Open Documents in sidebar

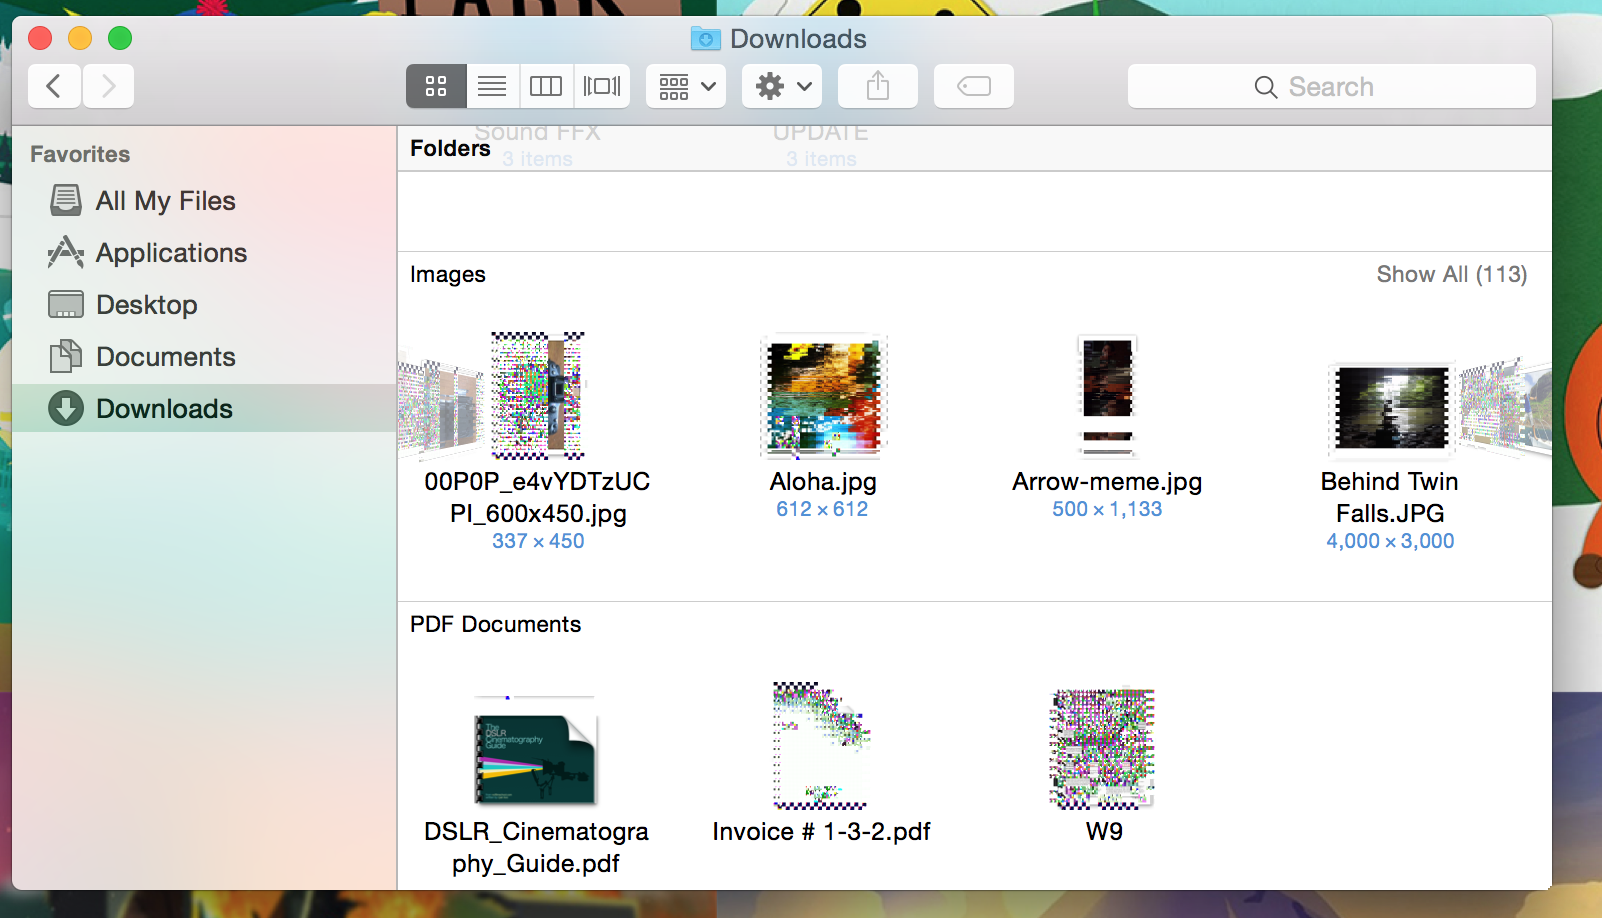click(x=204, y=357)
